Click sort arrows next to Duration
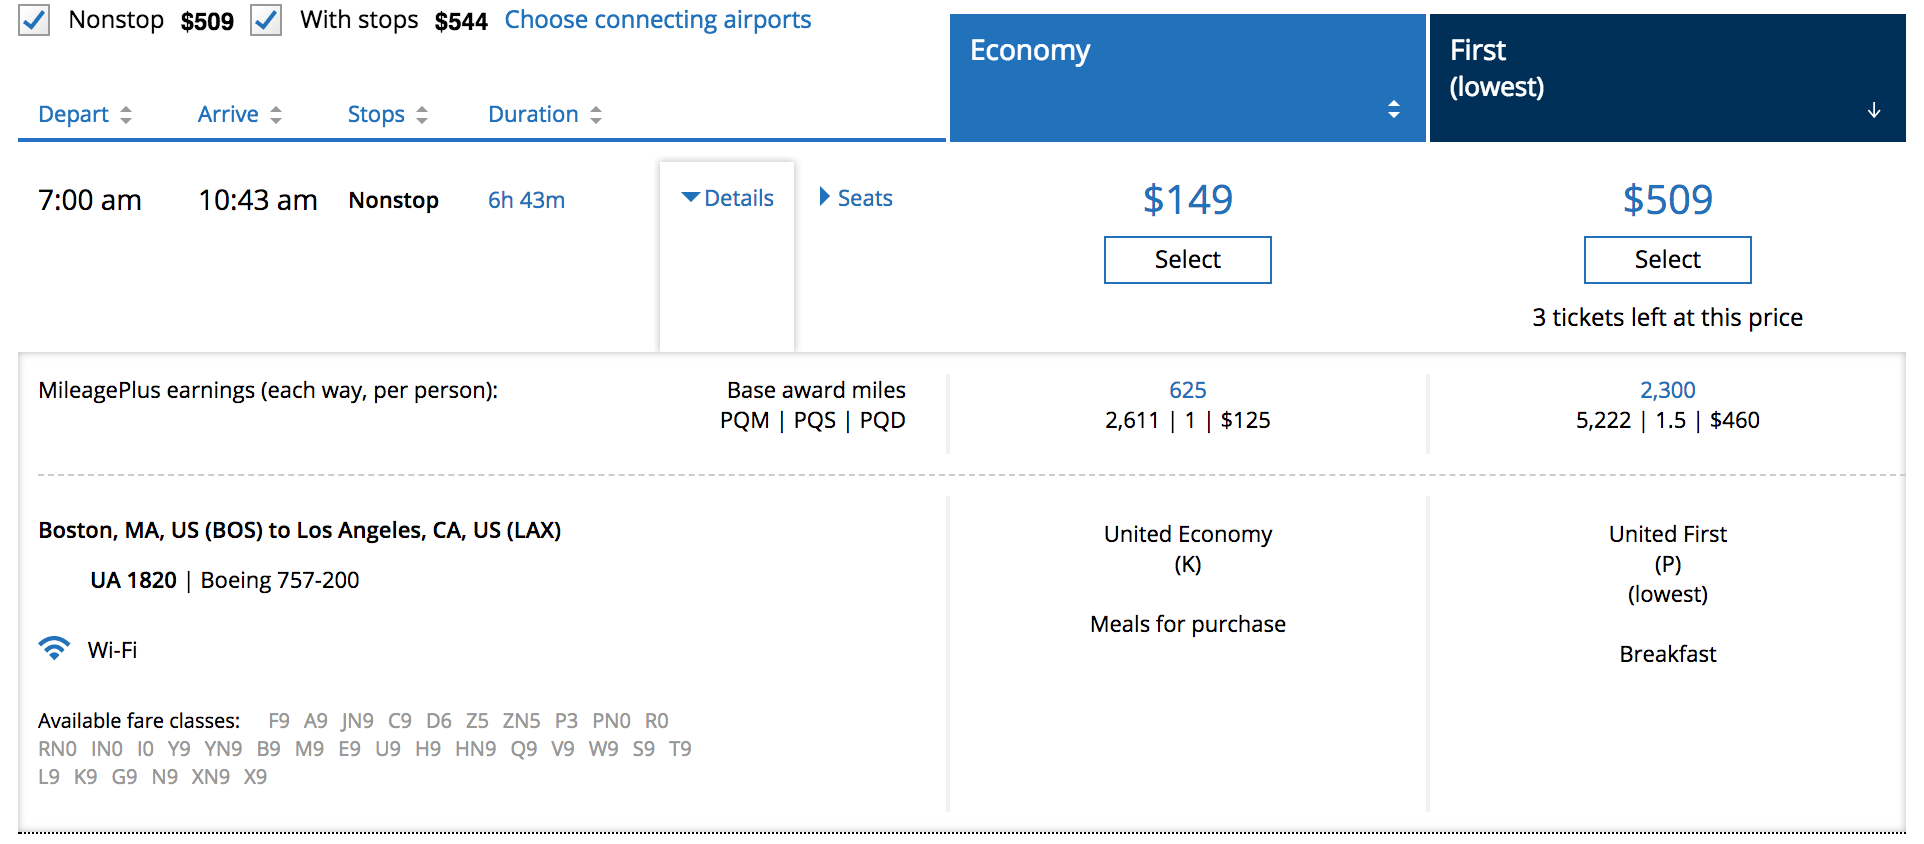Screen dimensions: 1924x844 pyautogui.click(x=596, y=115)
